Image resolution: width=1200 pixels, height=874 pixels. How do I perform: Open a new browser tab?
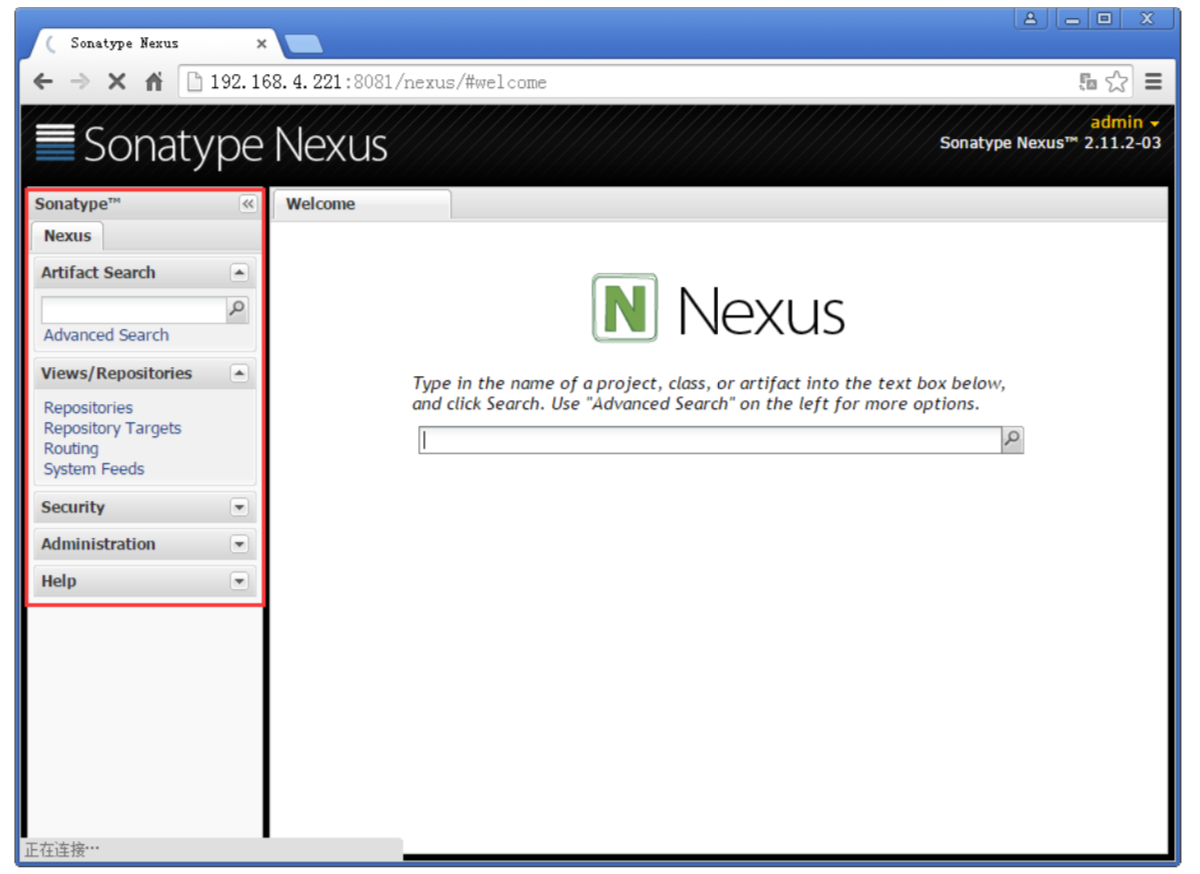tap(303, 44)
